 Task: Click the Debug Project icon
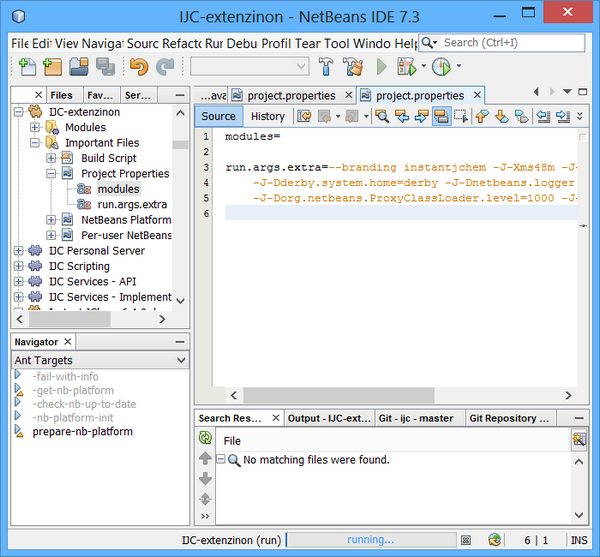click(x=407, y=67)
